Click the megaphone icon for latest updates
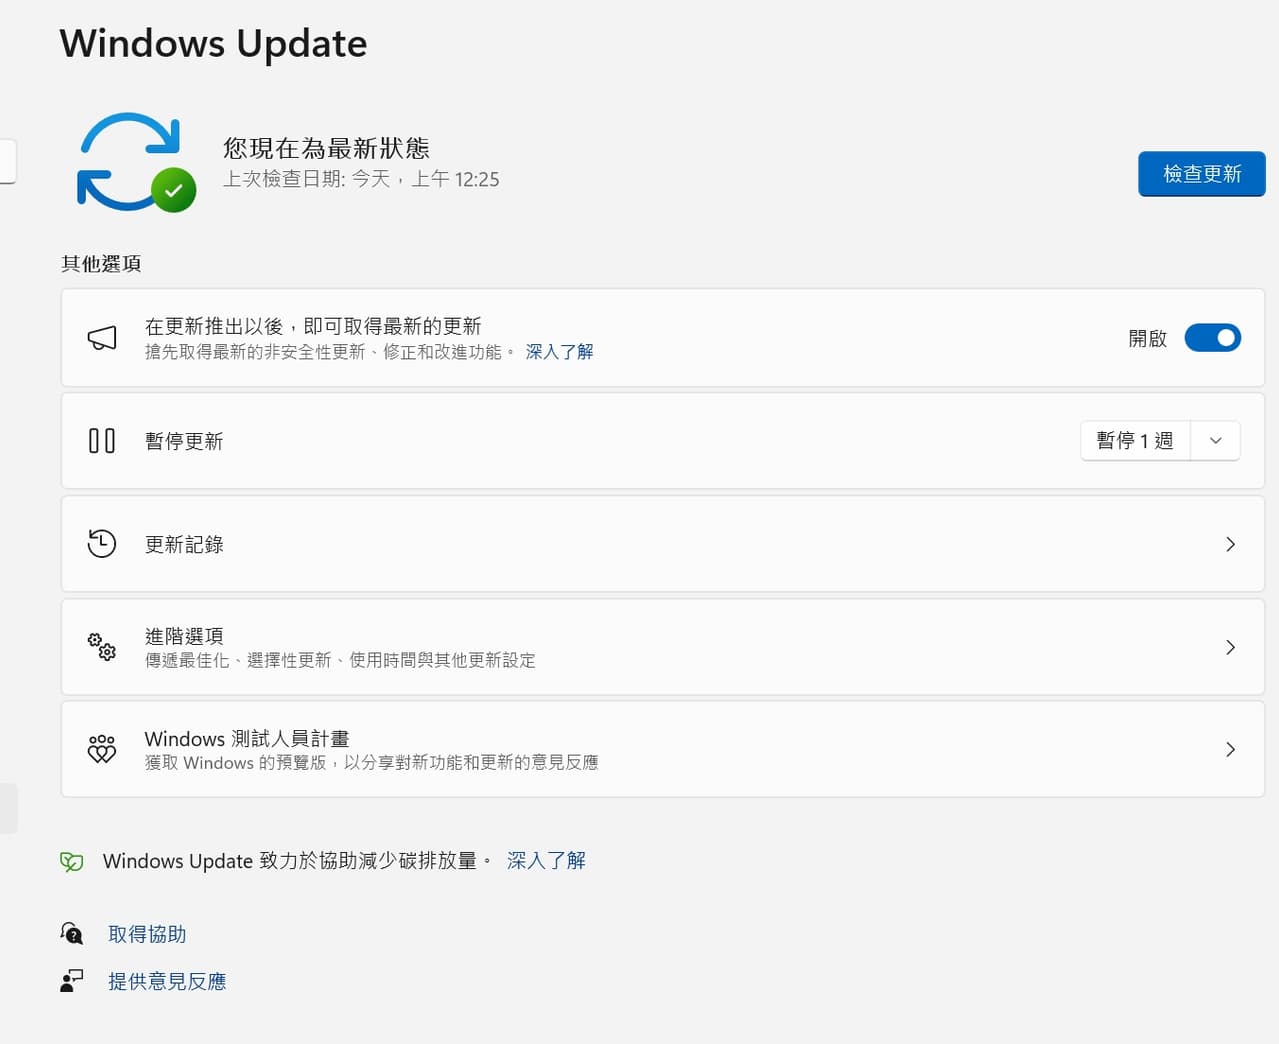 coord(102,338)
